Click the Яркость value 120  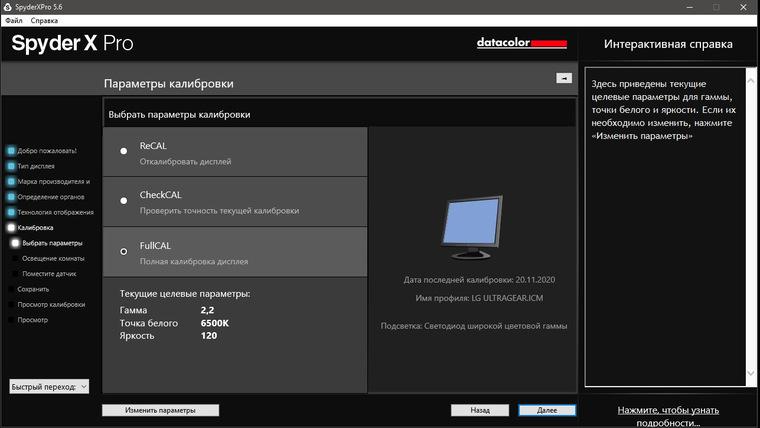pyautogui.click(x=209, y=336)
